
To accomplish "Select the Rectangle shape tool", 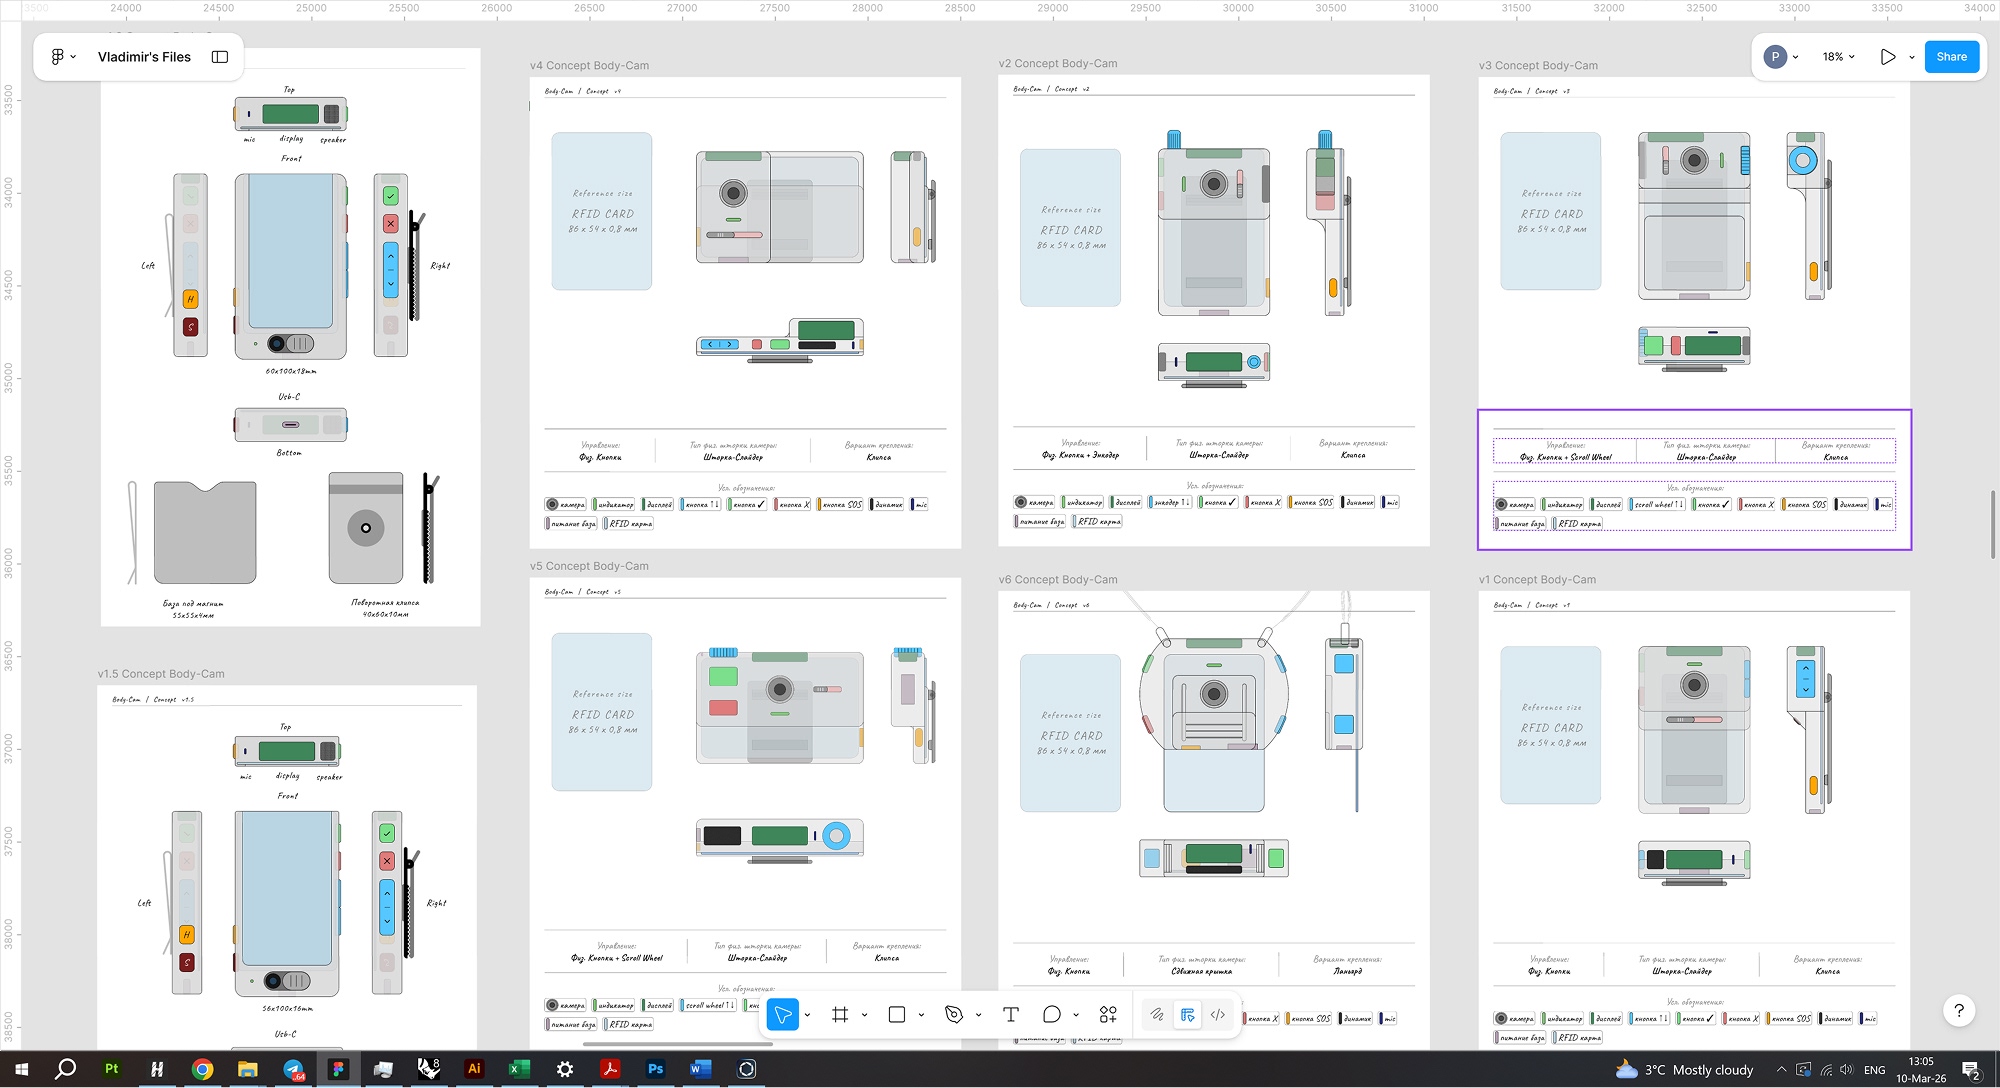I will [897, 1015].
